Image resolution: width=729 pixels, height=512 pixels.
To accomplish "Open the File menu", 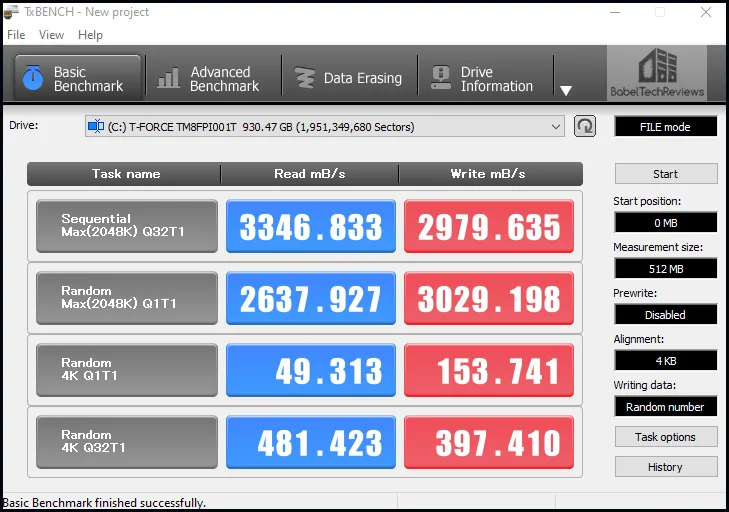I will pos(16,35).
